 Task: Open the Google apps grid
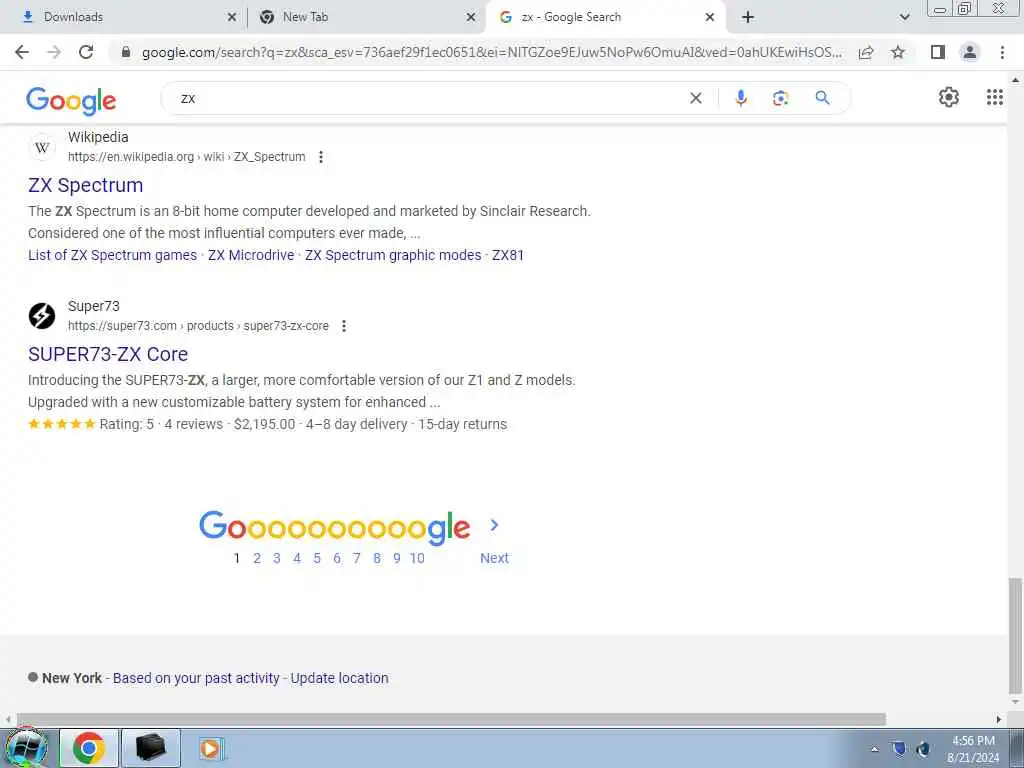(995, 97)
